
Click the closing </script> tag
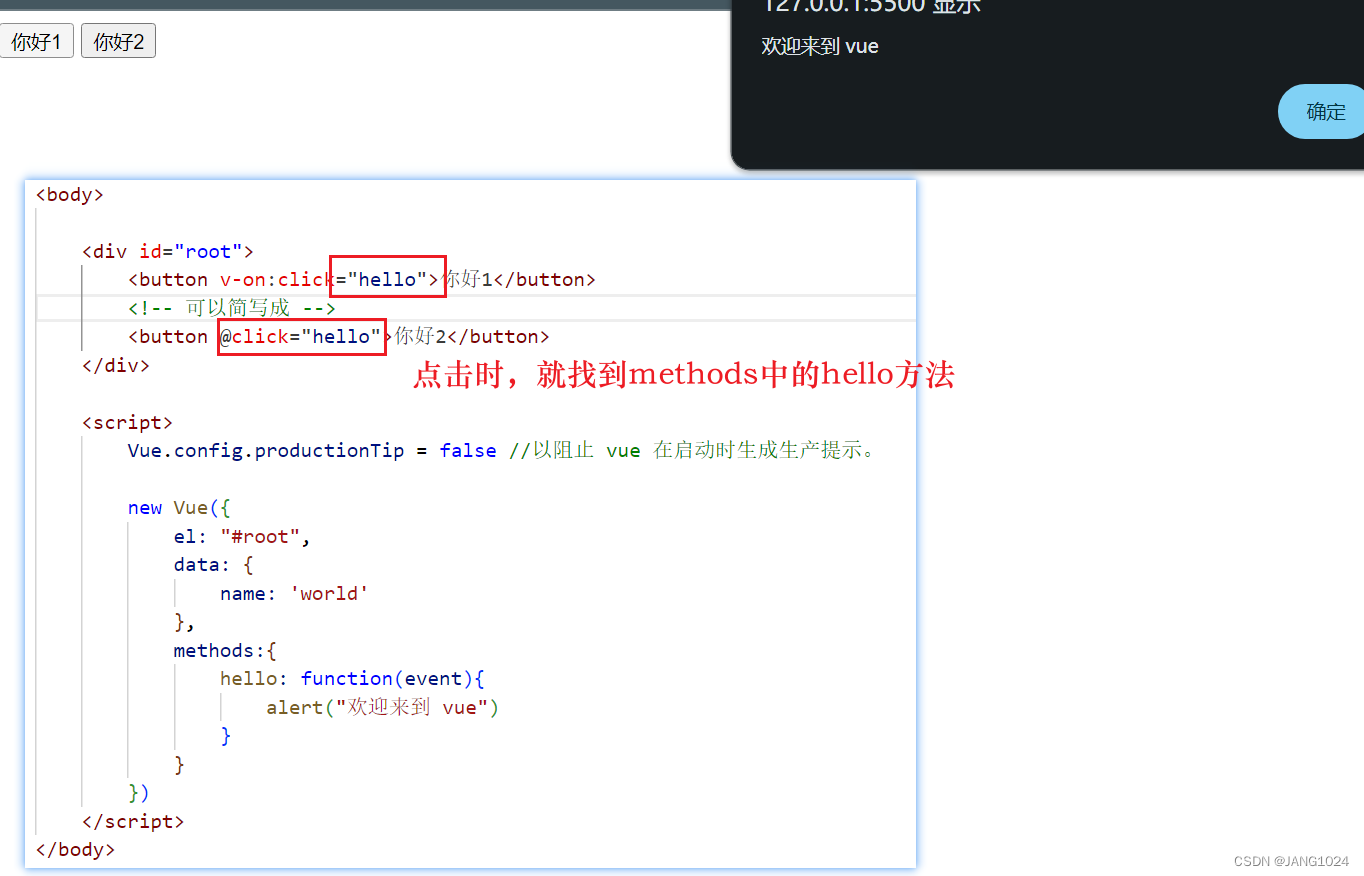pos(133,821)
